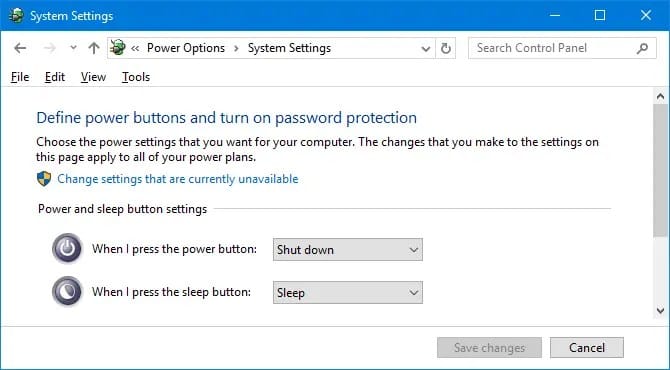Screen dimensions: 670x370
Task: Click the forward navigation arrow
Action: click(50, 48)
